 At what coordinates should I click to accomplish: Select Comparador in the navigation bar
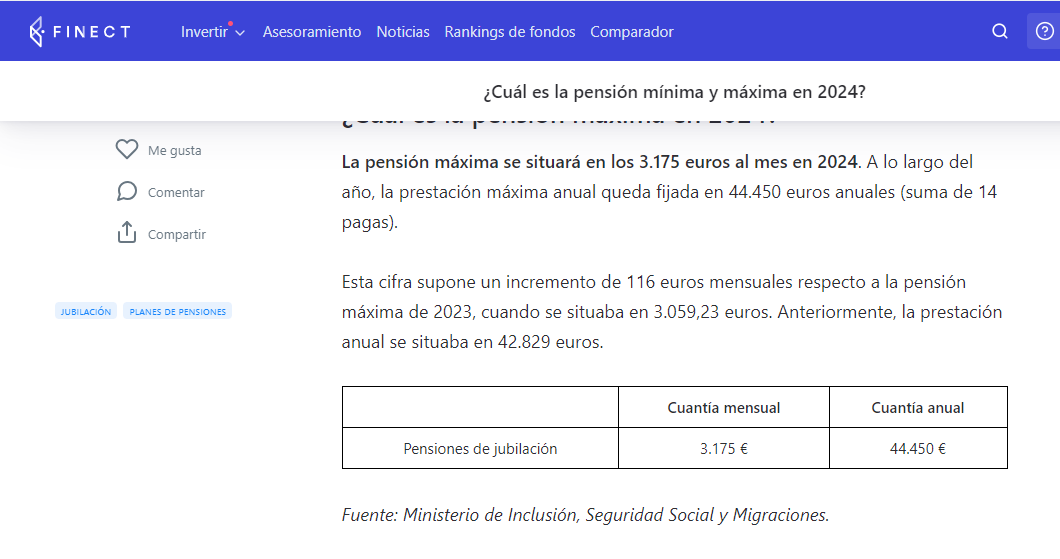632,32
